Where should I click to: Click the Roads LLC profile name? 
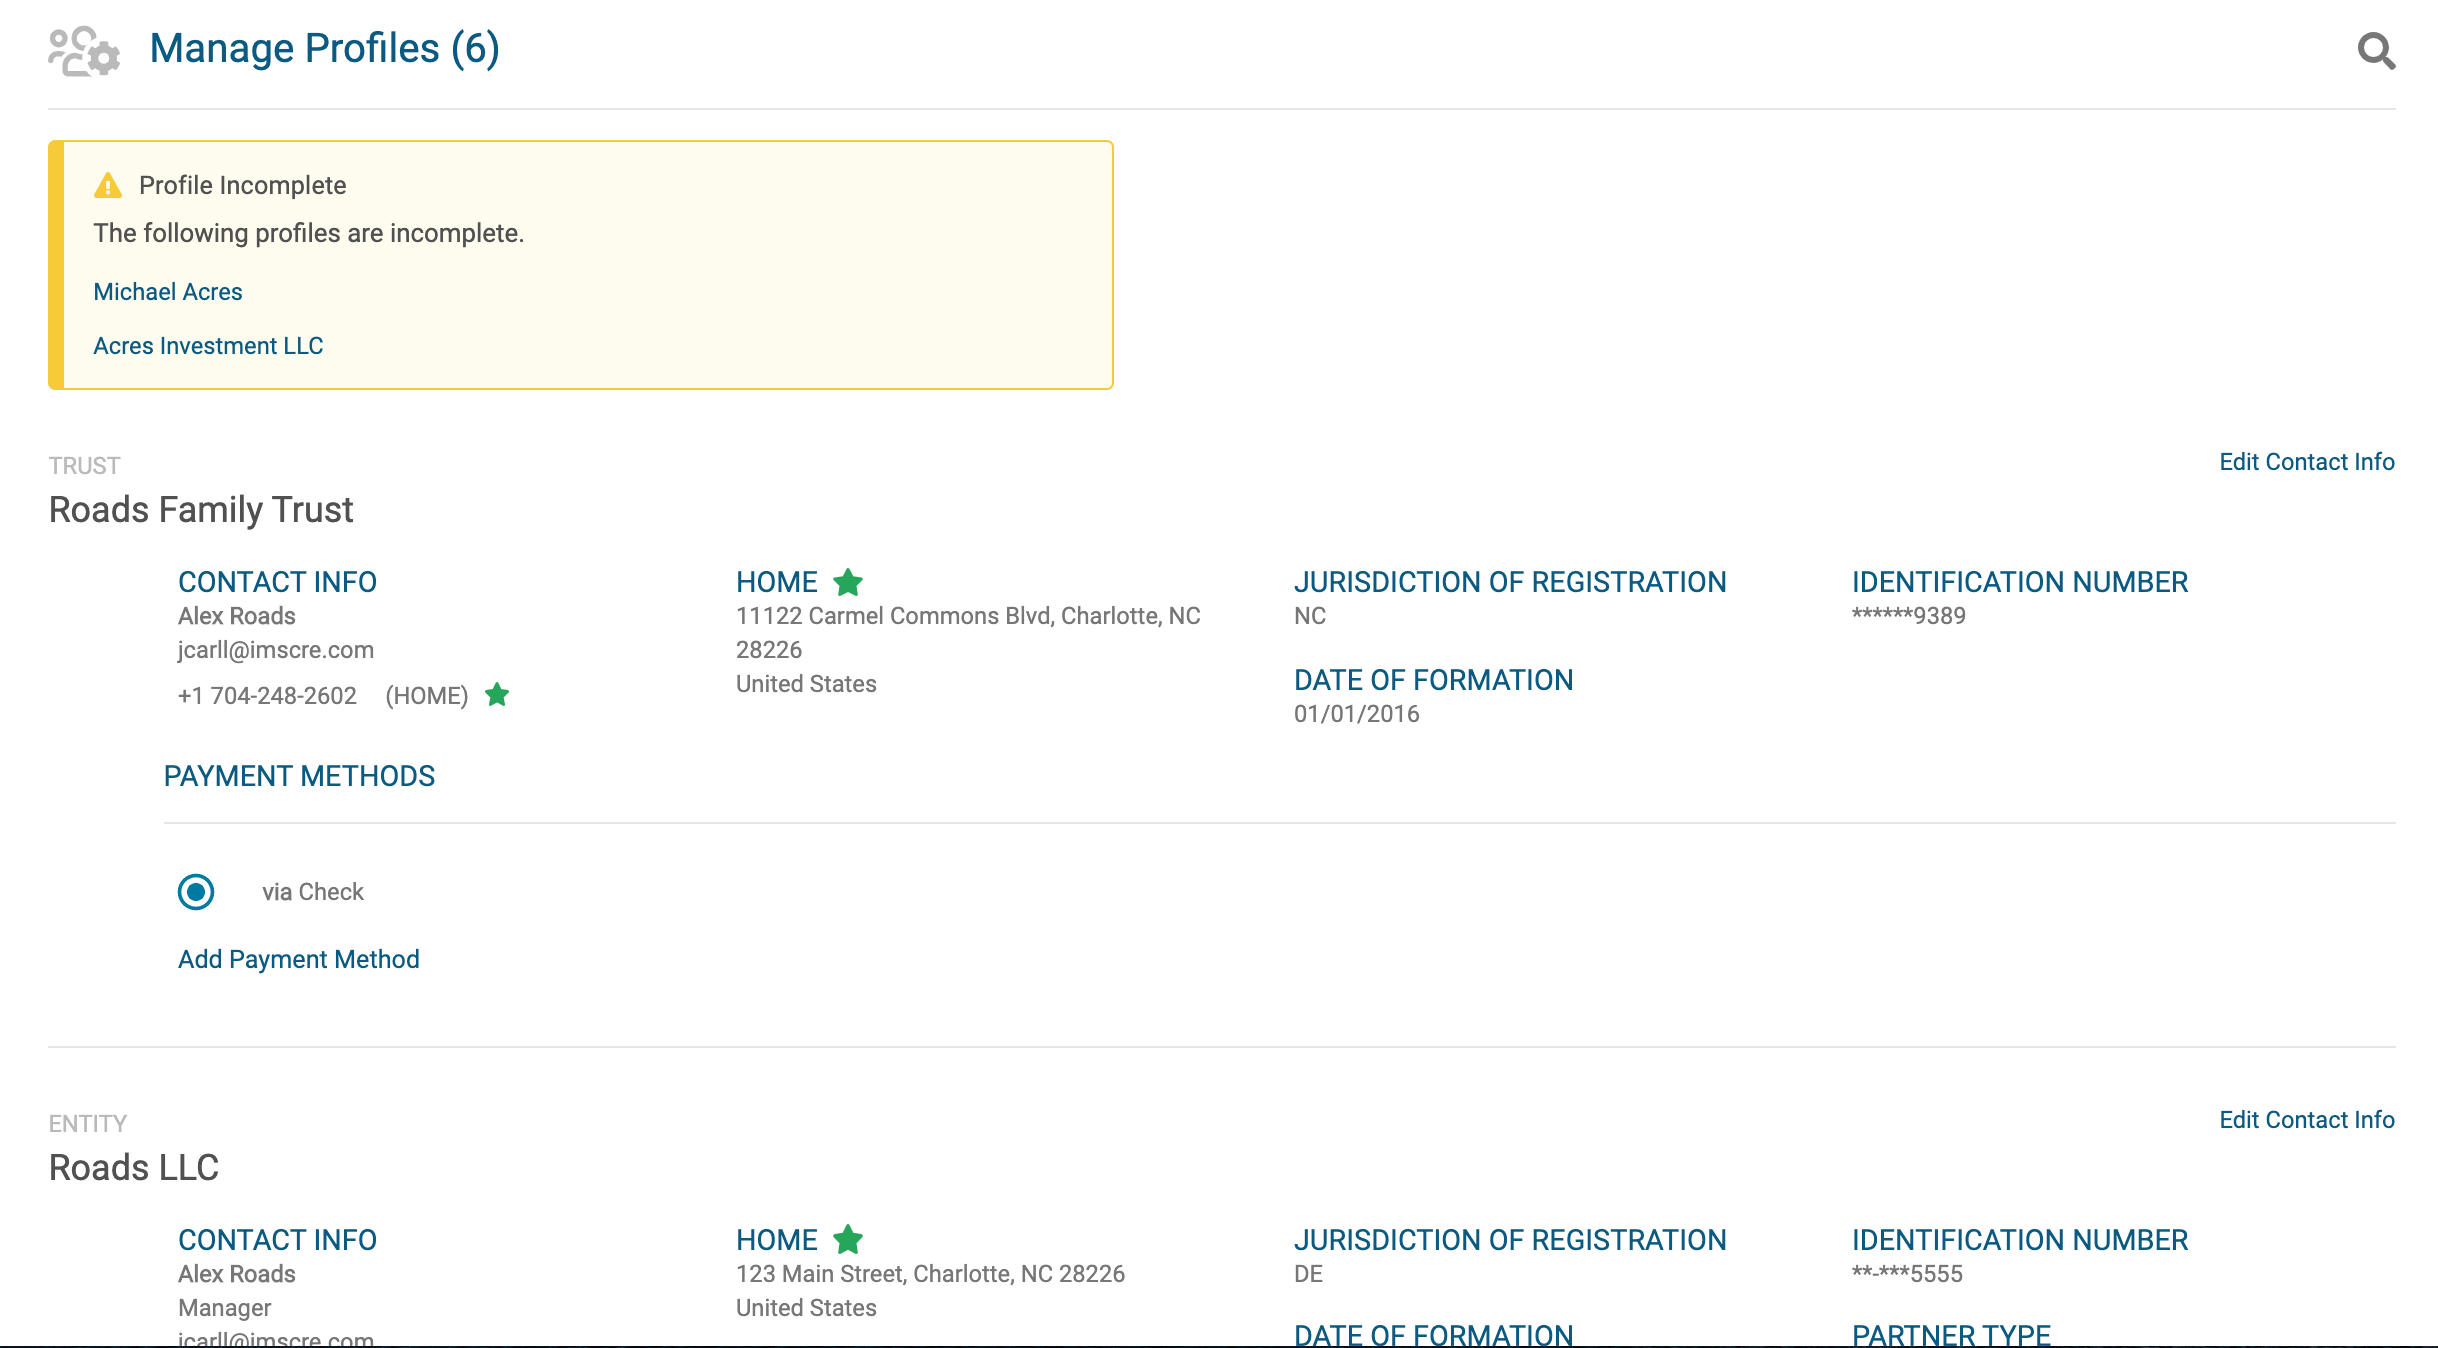(134, 1168)
